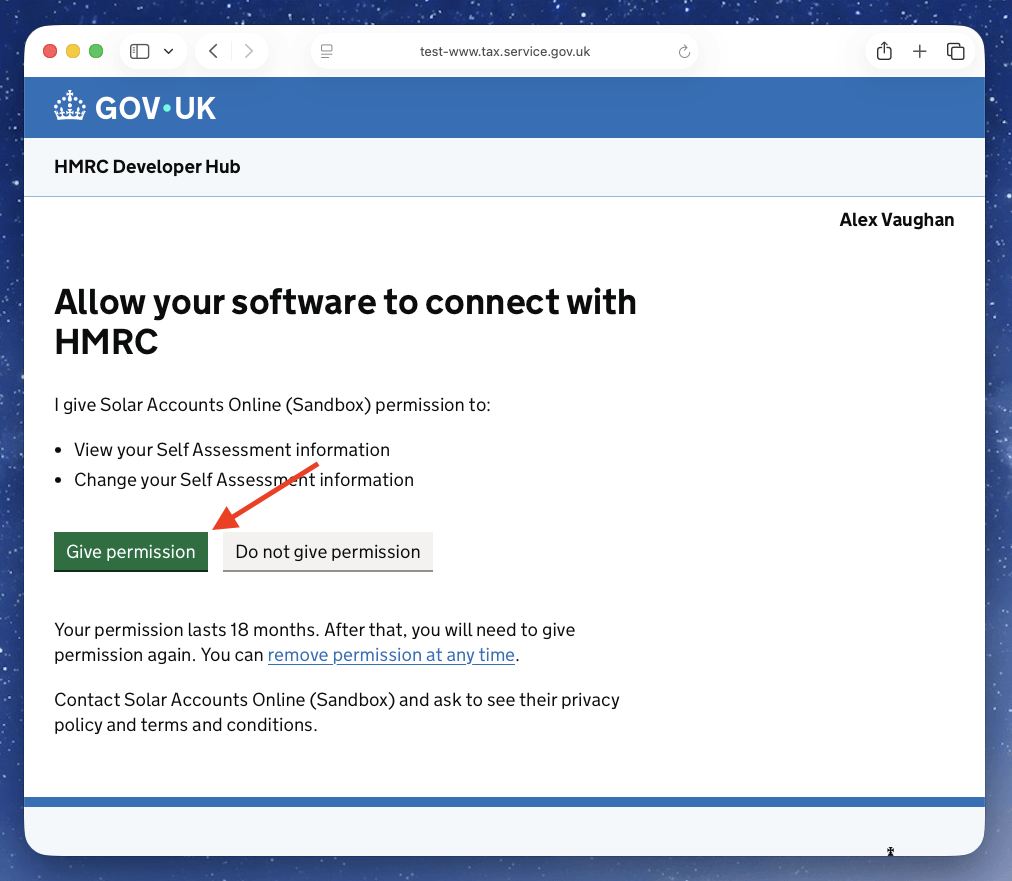Maximize window with green button
Viewport: 1012px width, 881px height.
click(x=96, y=51)
